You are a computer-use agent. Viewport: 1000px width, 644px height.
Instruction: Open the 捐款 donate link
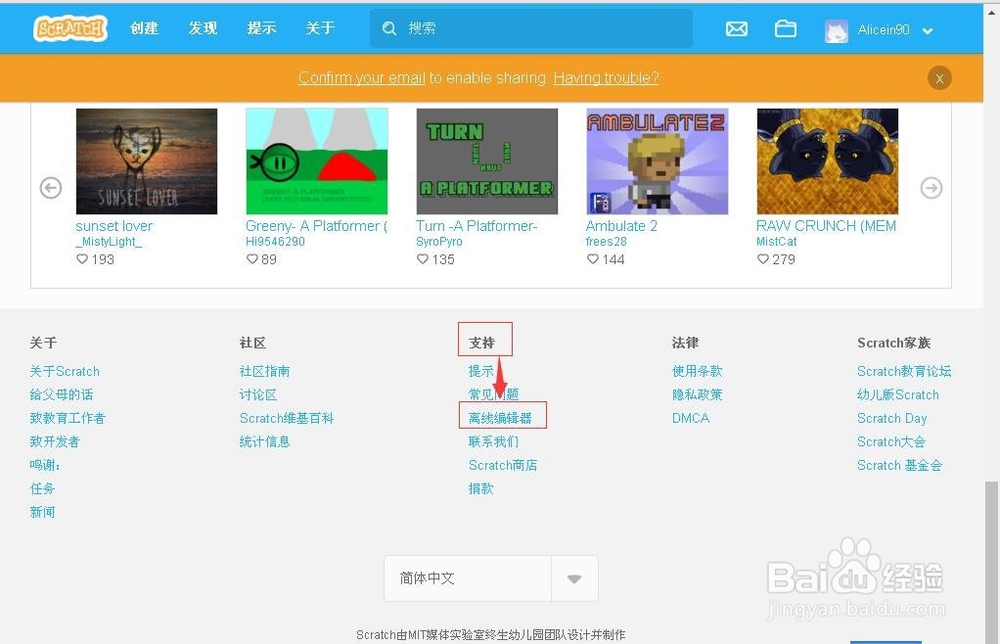(x=481, y=488)
